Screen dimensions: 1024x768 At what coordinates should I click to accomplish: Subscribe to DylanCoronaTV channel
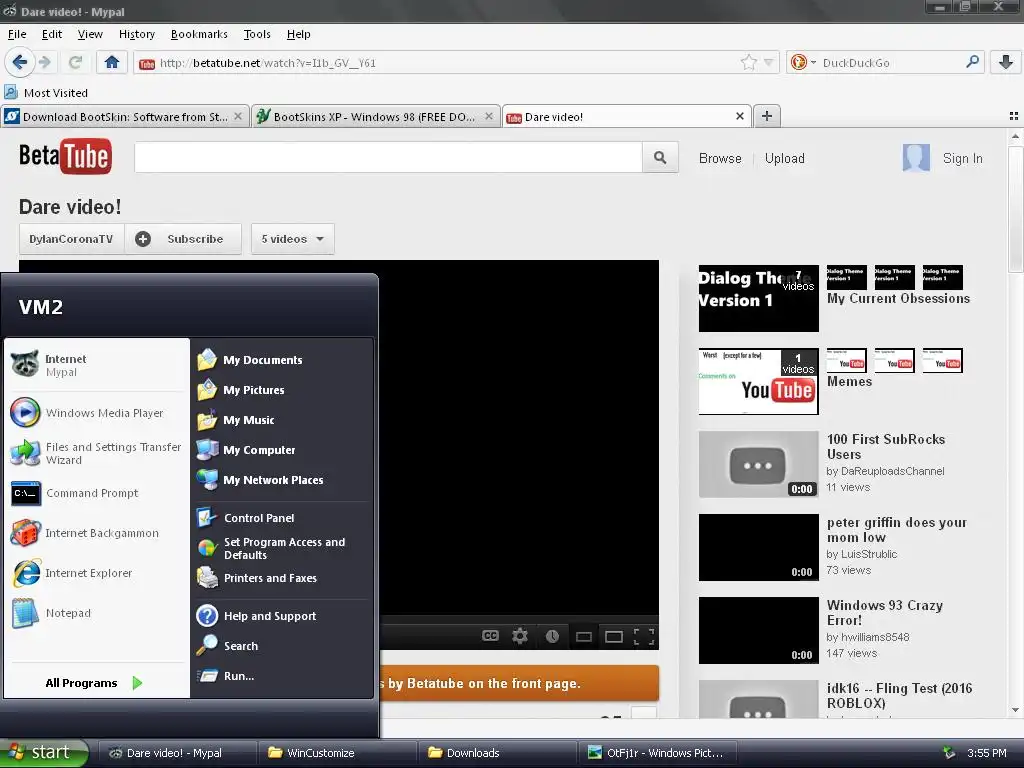pos(183,239)
